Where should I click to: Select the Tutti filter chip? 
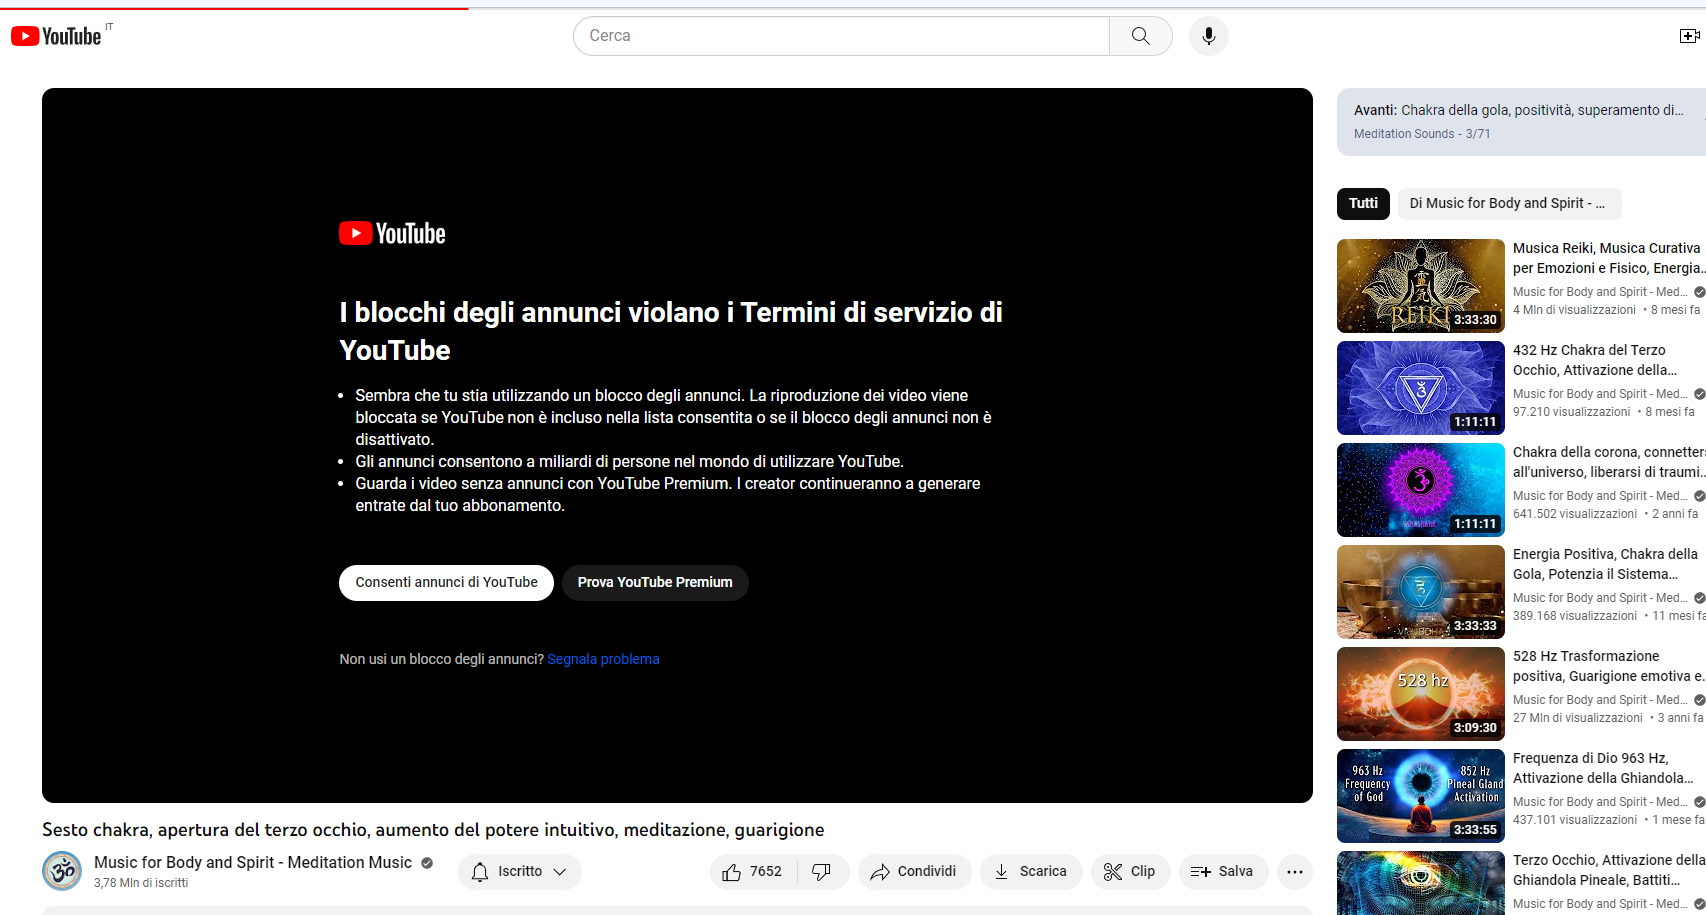tap(1363, 203)
